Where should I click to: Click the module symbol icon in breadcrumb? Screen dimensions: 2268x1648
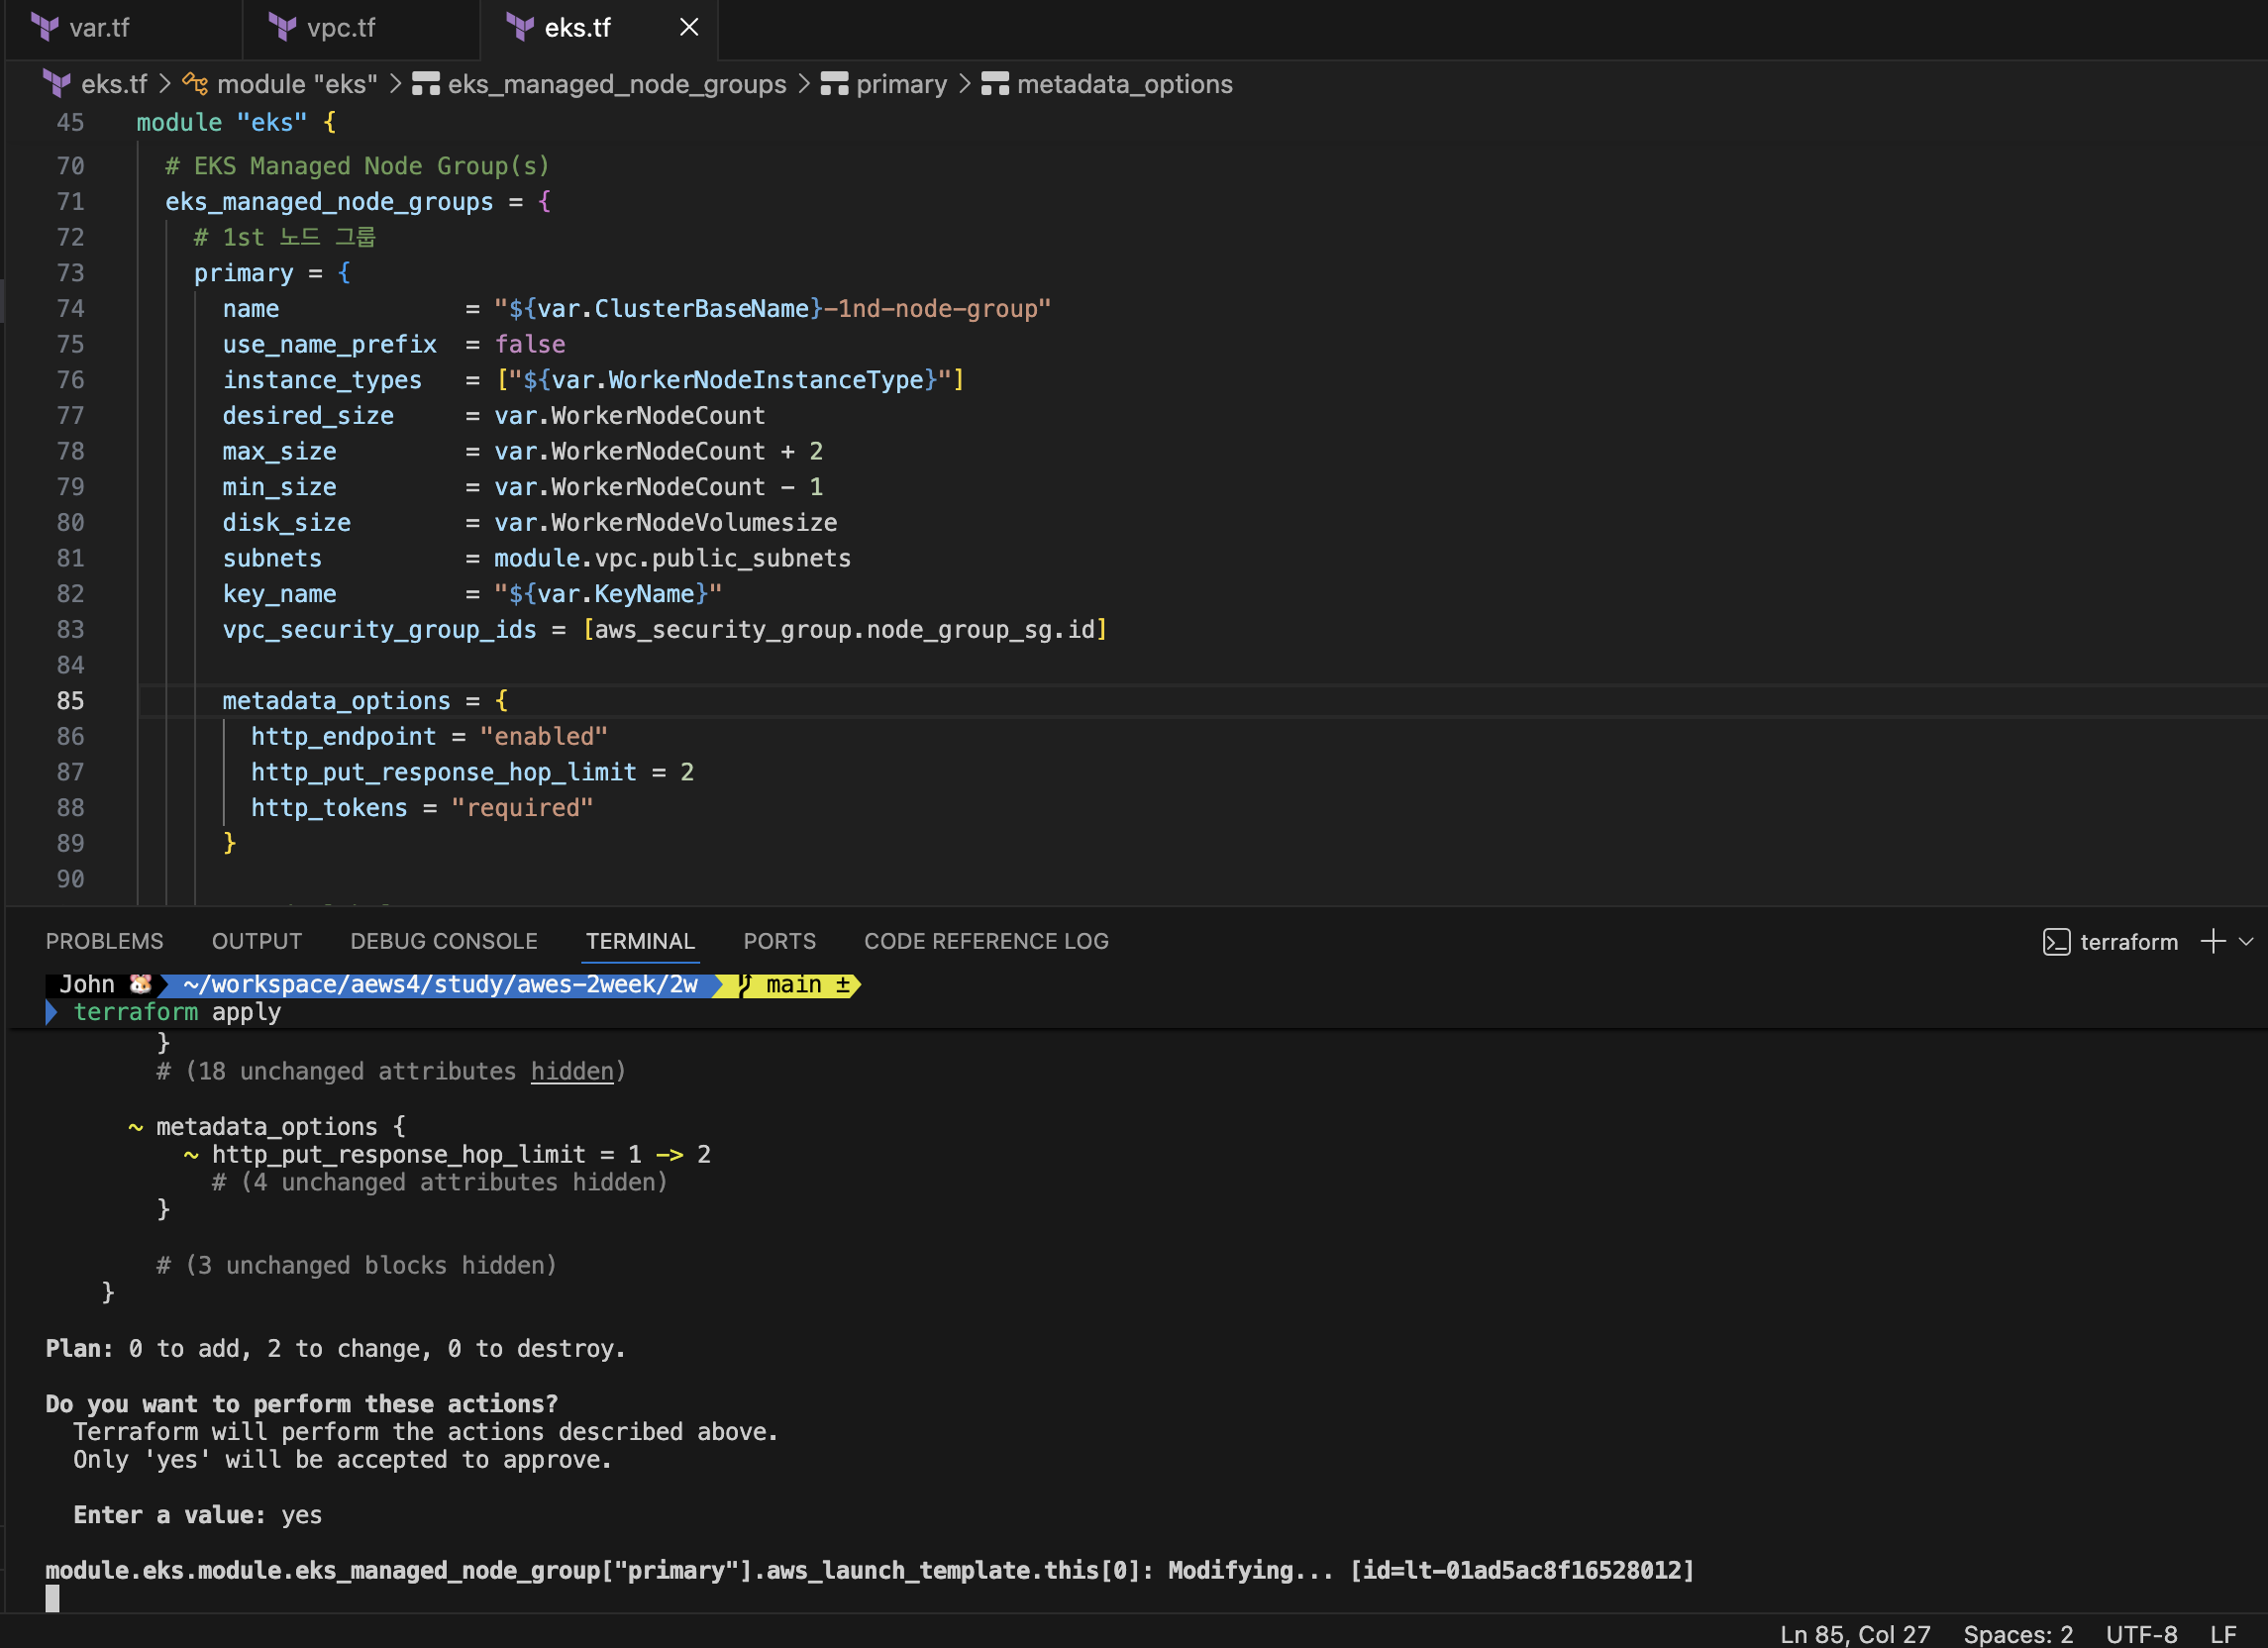point(195,84)
